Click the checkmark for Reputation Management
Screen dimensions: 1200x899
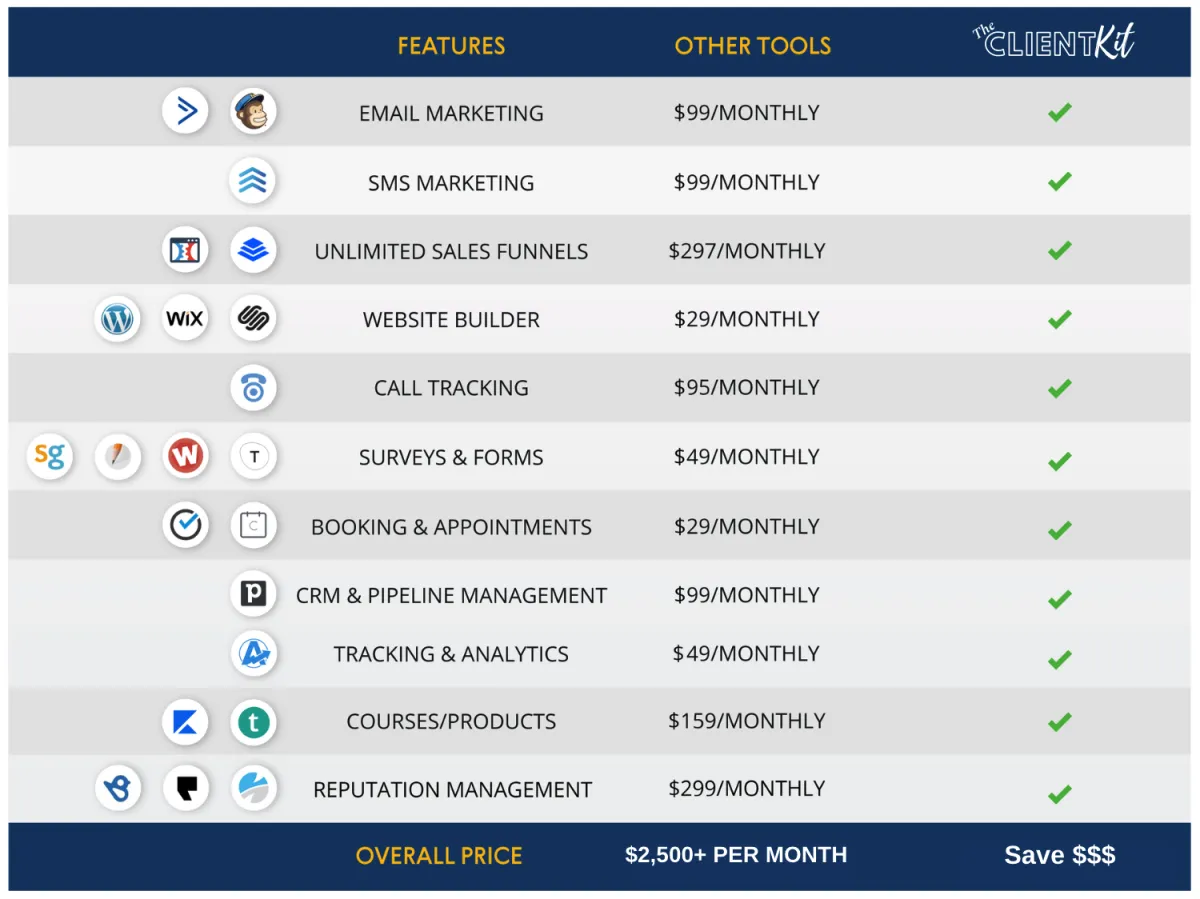(x=1060, y=794)
